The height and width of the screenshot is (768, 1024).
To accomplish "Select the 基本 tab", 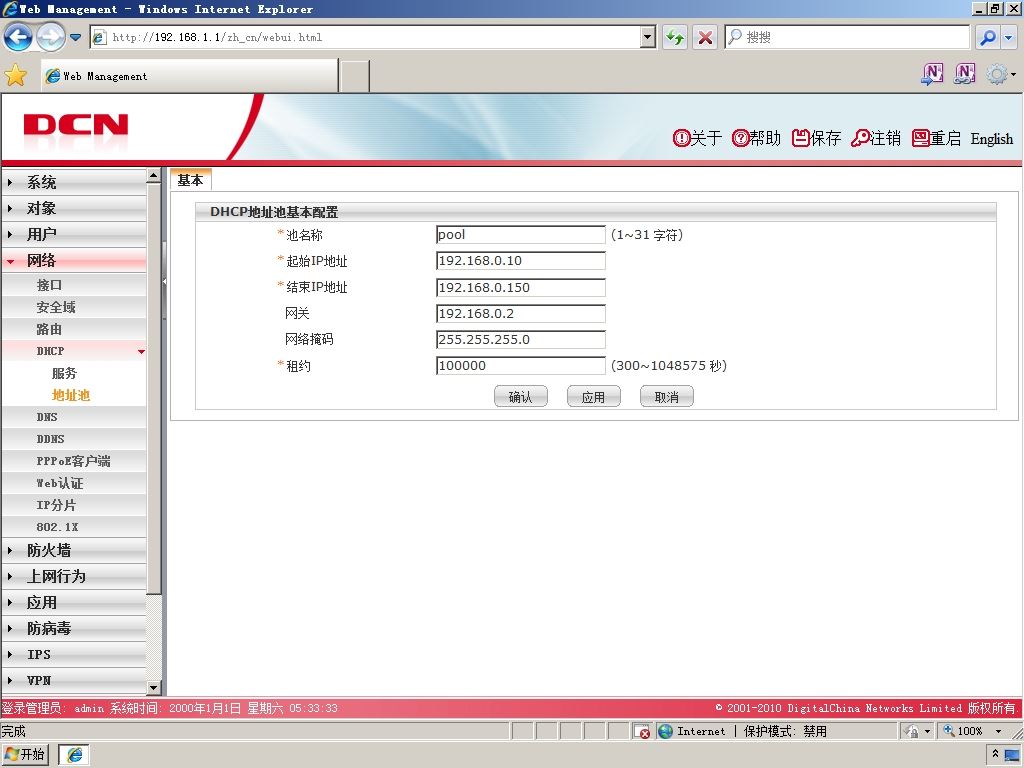I will pyautogui.click(x=190, y=180).
